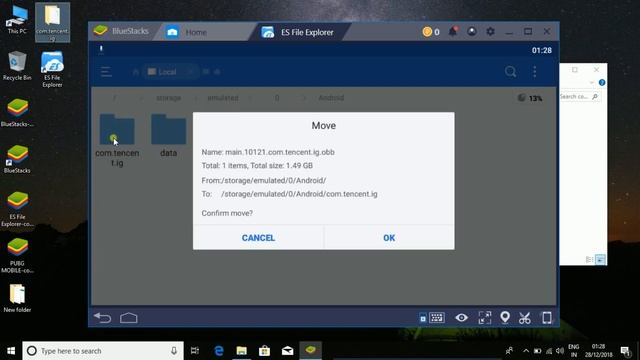Select the com.tencent.ig desktop folder

tap(52, 22)
